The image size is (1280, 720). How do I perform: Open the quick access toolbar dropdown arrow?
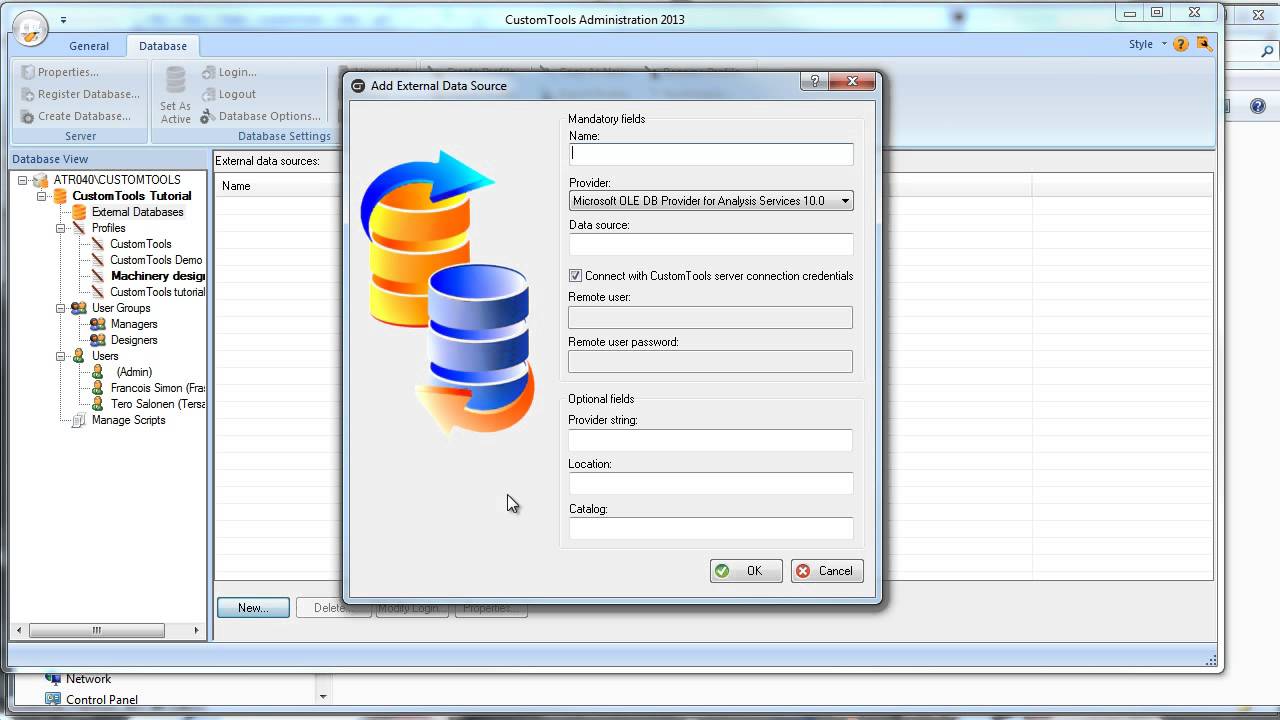(x=63, y=20)
